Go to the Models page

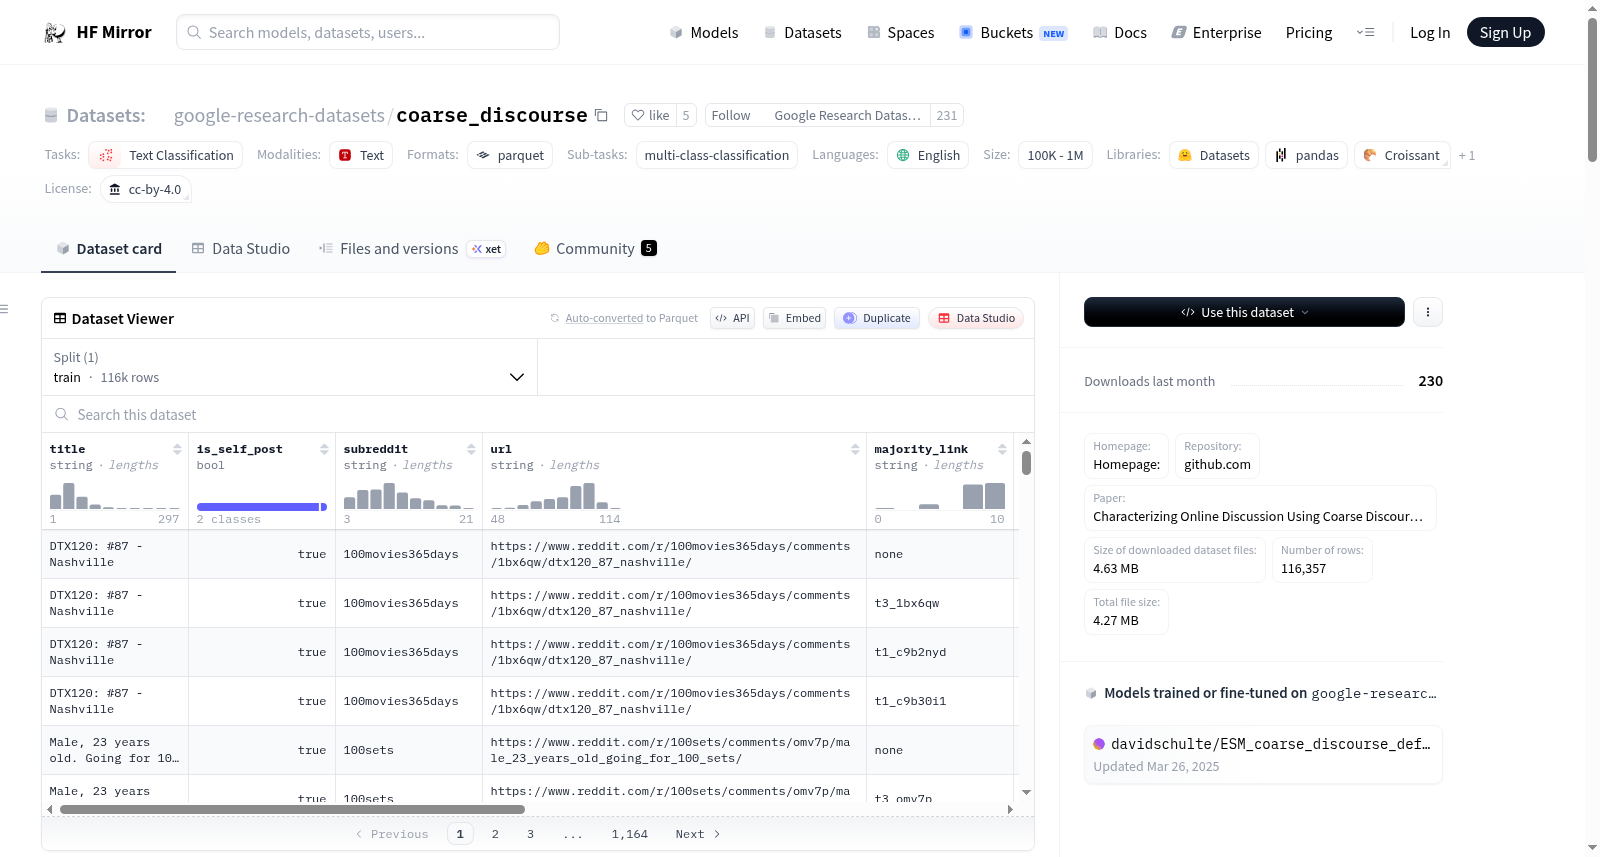[x=704, y=33]
